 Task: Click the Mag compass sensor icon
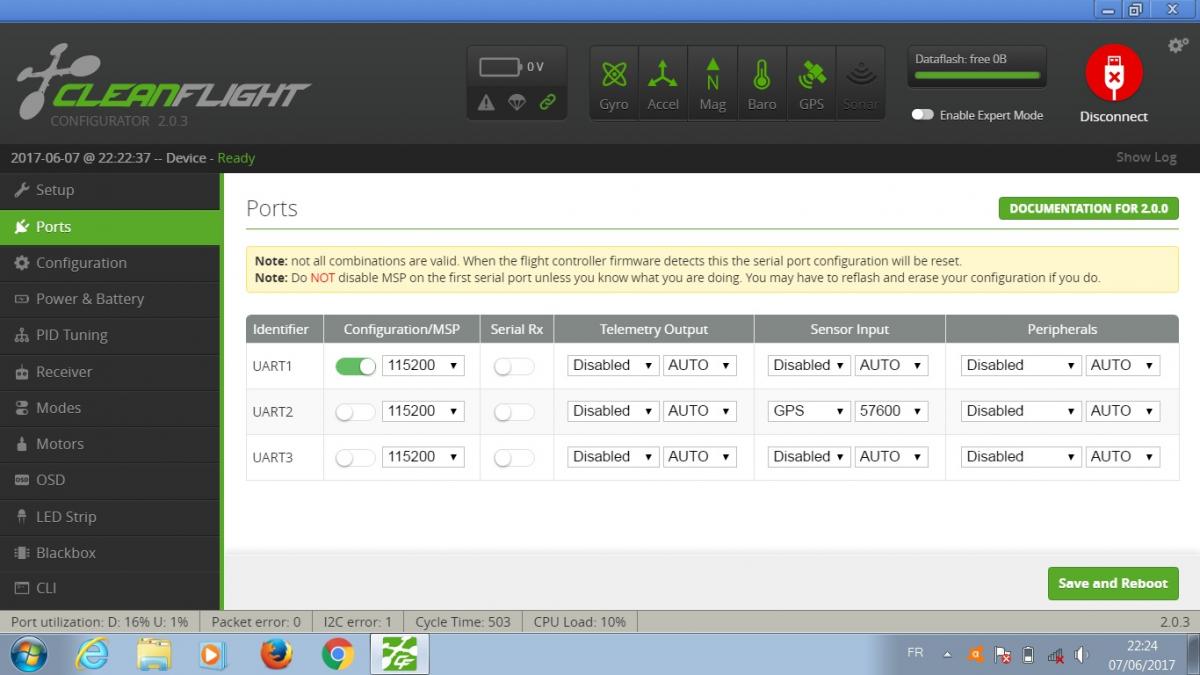pos(712,76)
